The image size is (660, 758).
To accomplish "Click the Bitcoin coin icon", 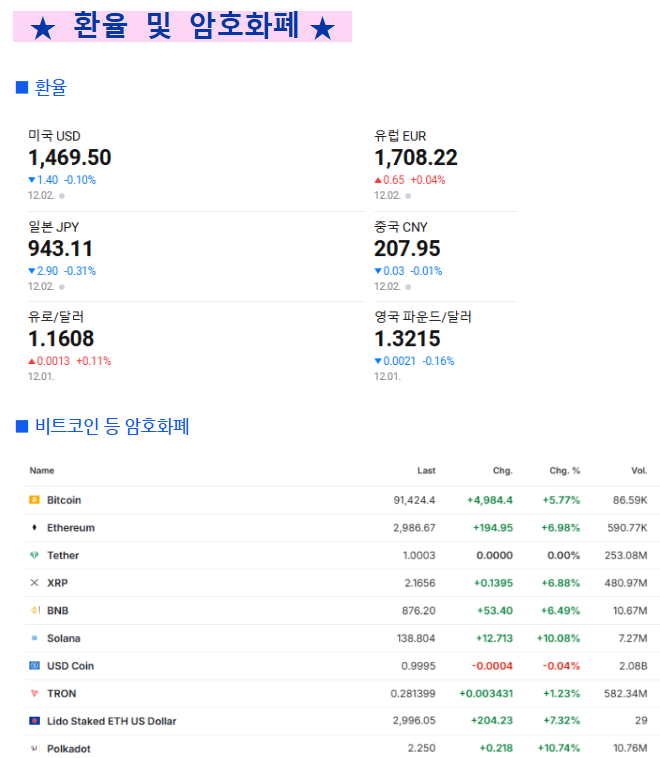I will click(34, 500).
